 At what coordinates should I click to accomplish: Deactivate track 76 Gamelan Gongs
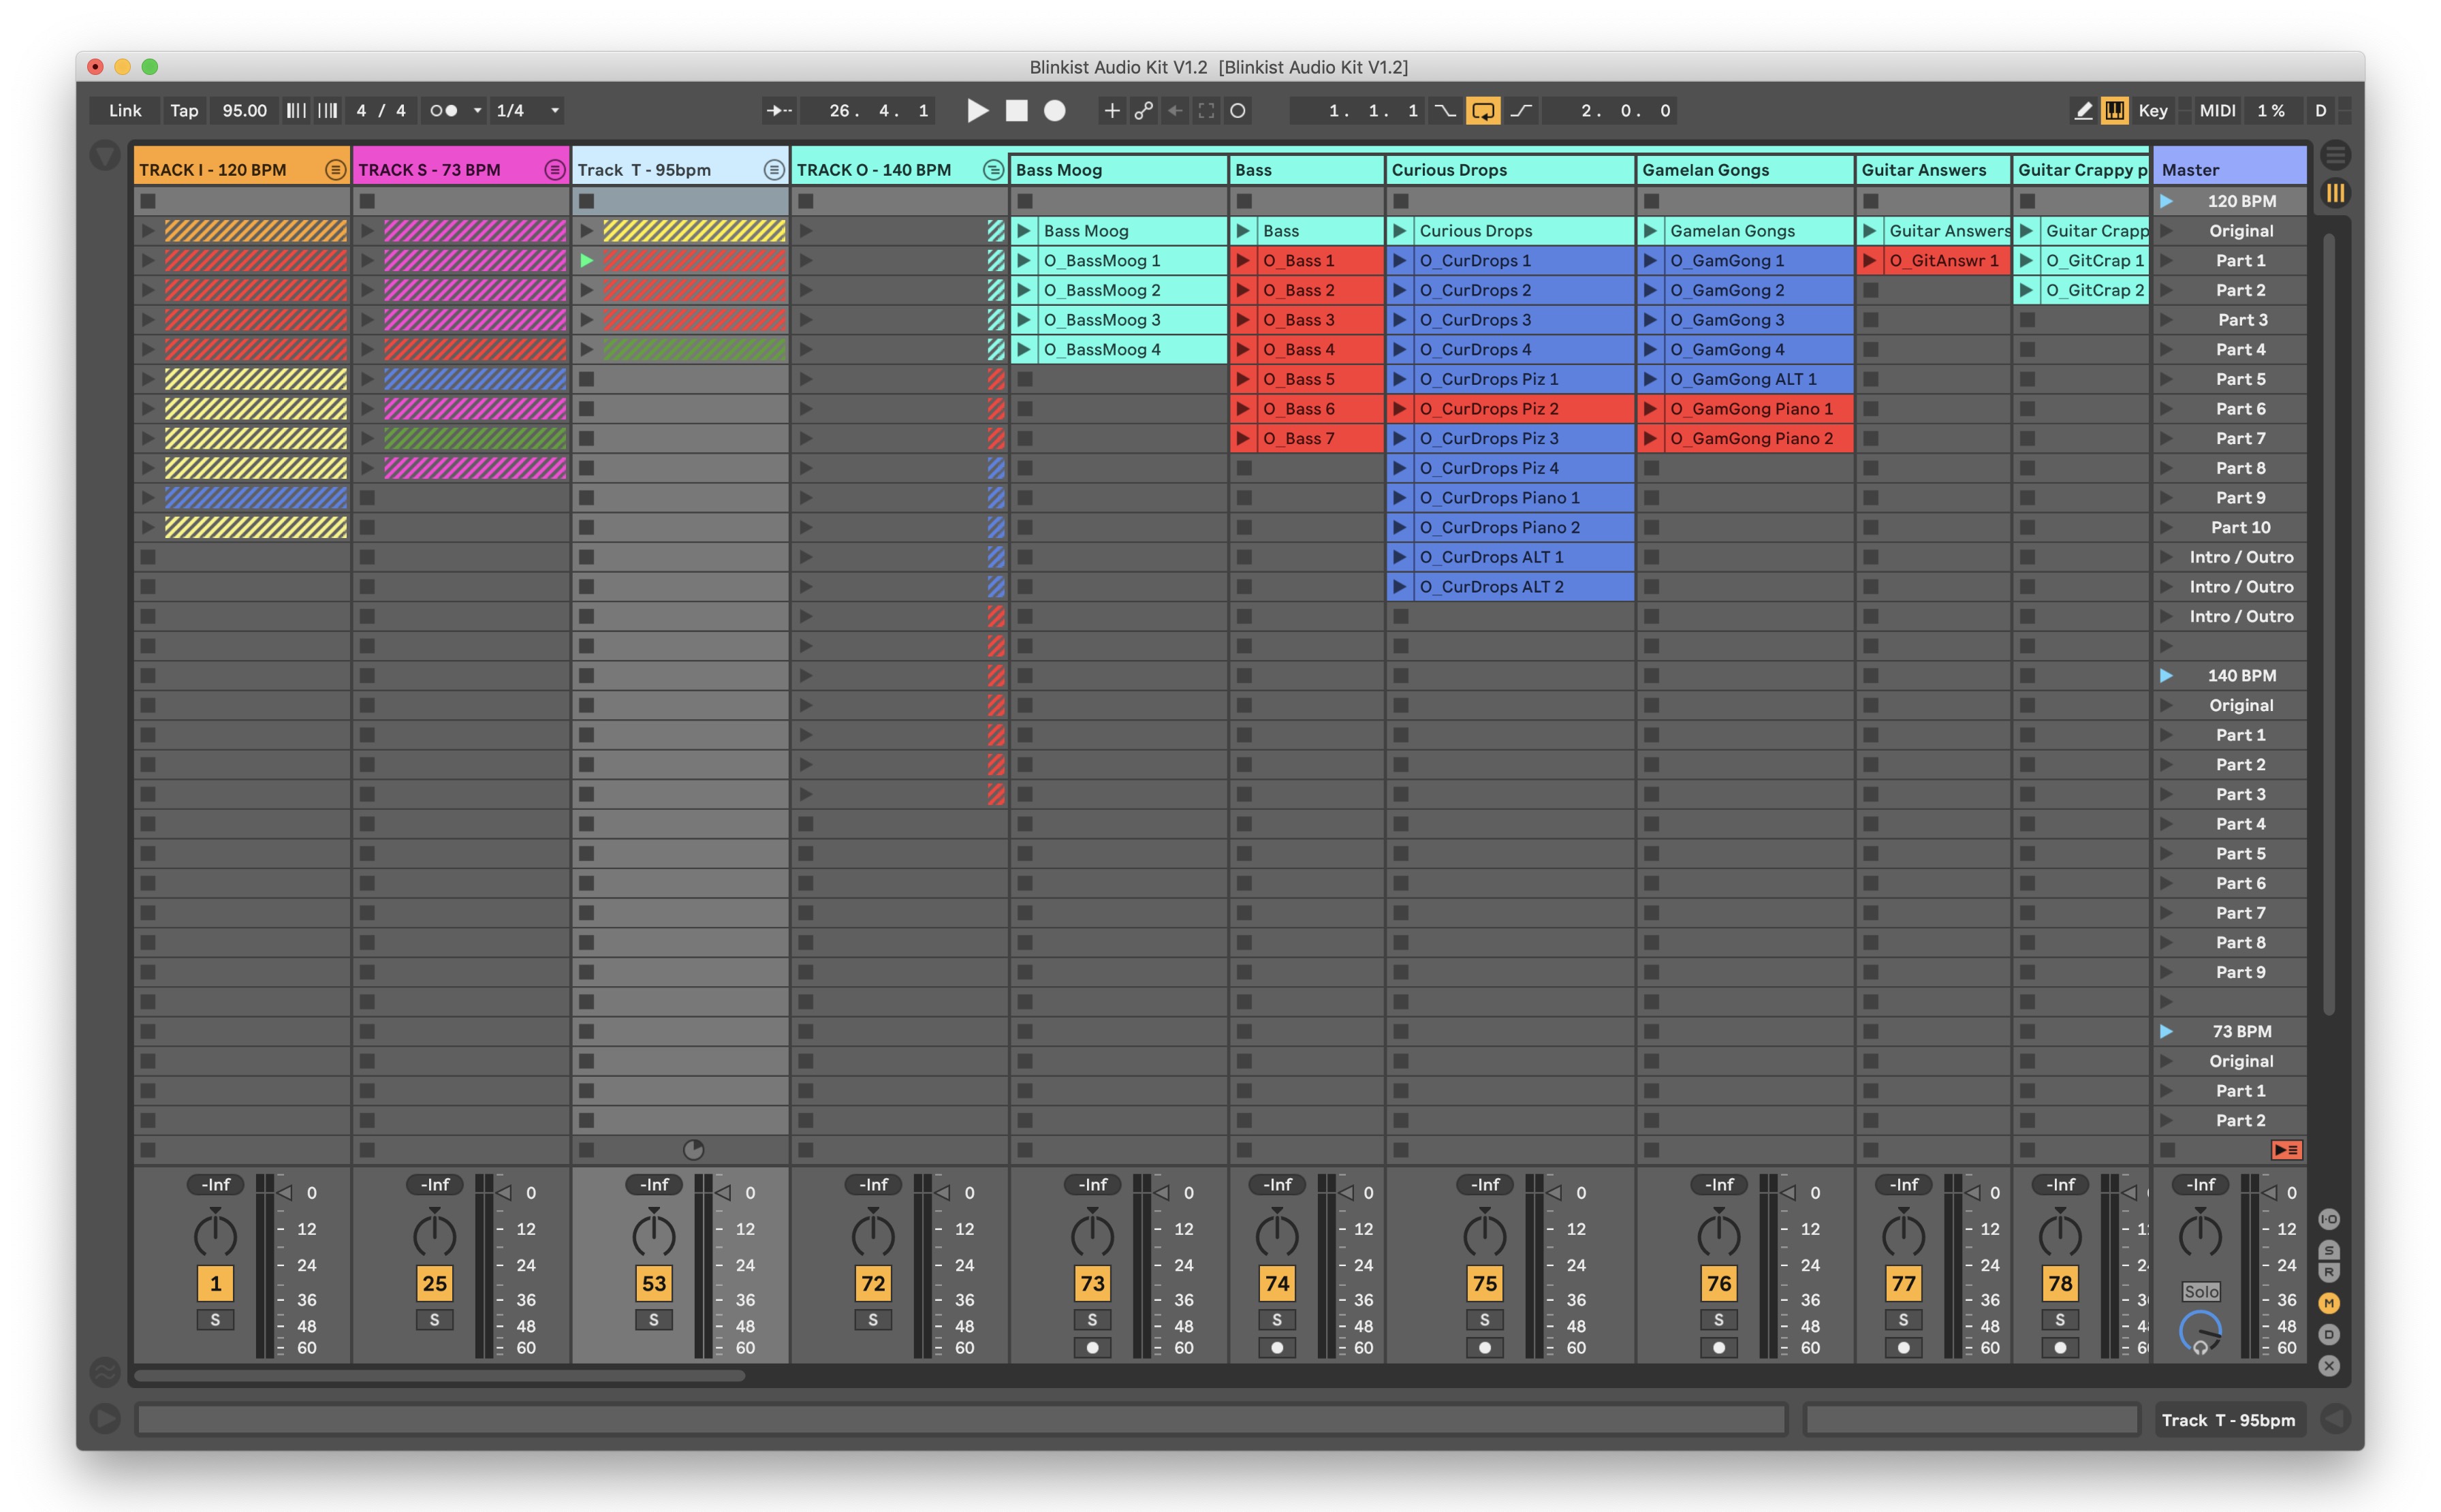point(1718,1283)
